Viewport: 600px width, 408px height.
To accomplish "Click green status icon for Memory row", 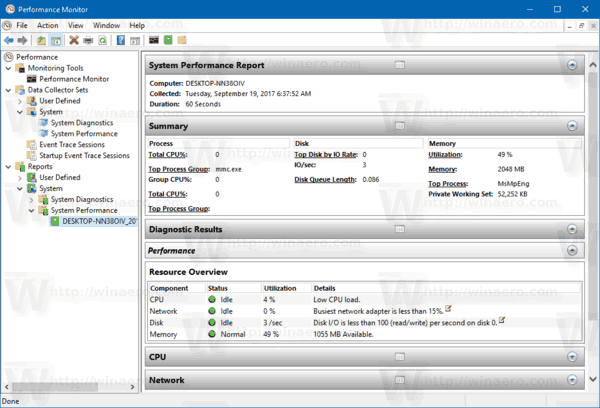I will point(212,334).
